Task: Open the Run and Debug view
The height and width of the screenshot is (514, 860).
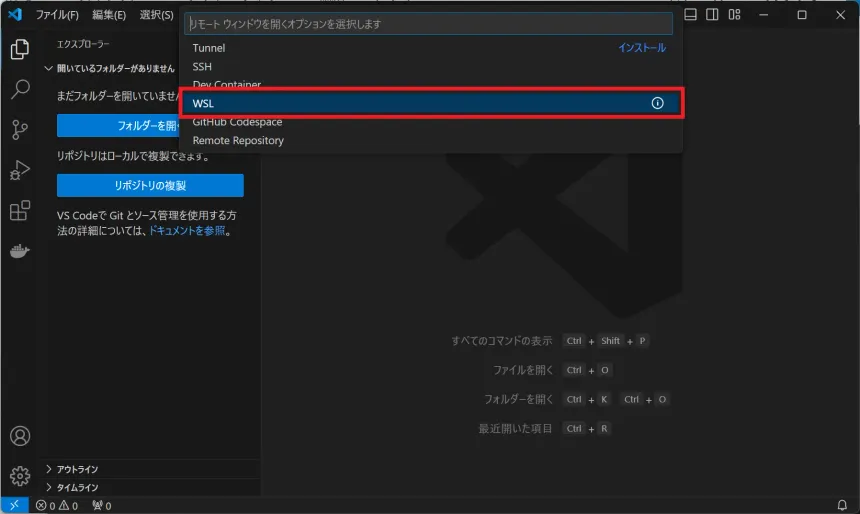Action: click(19, 171)
